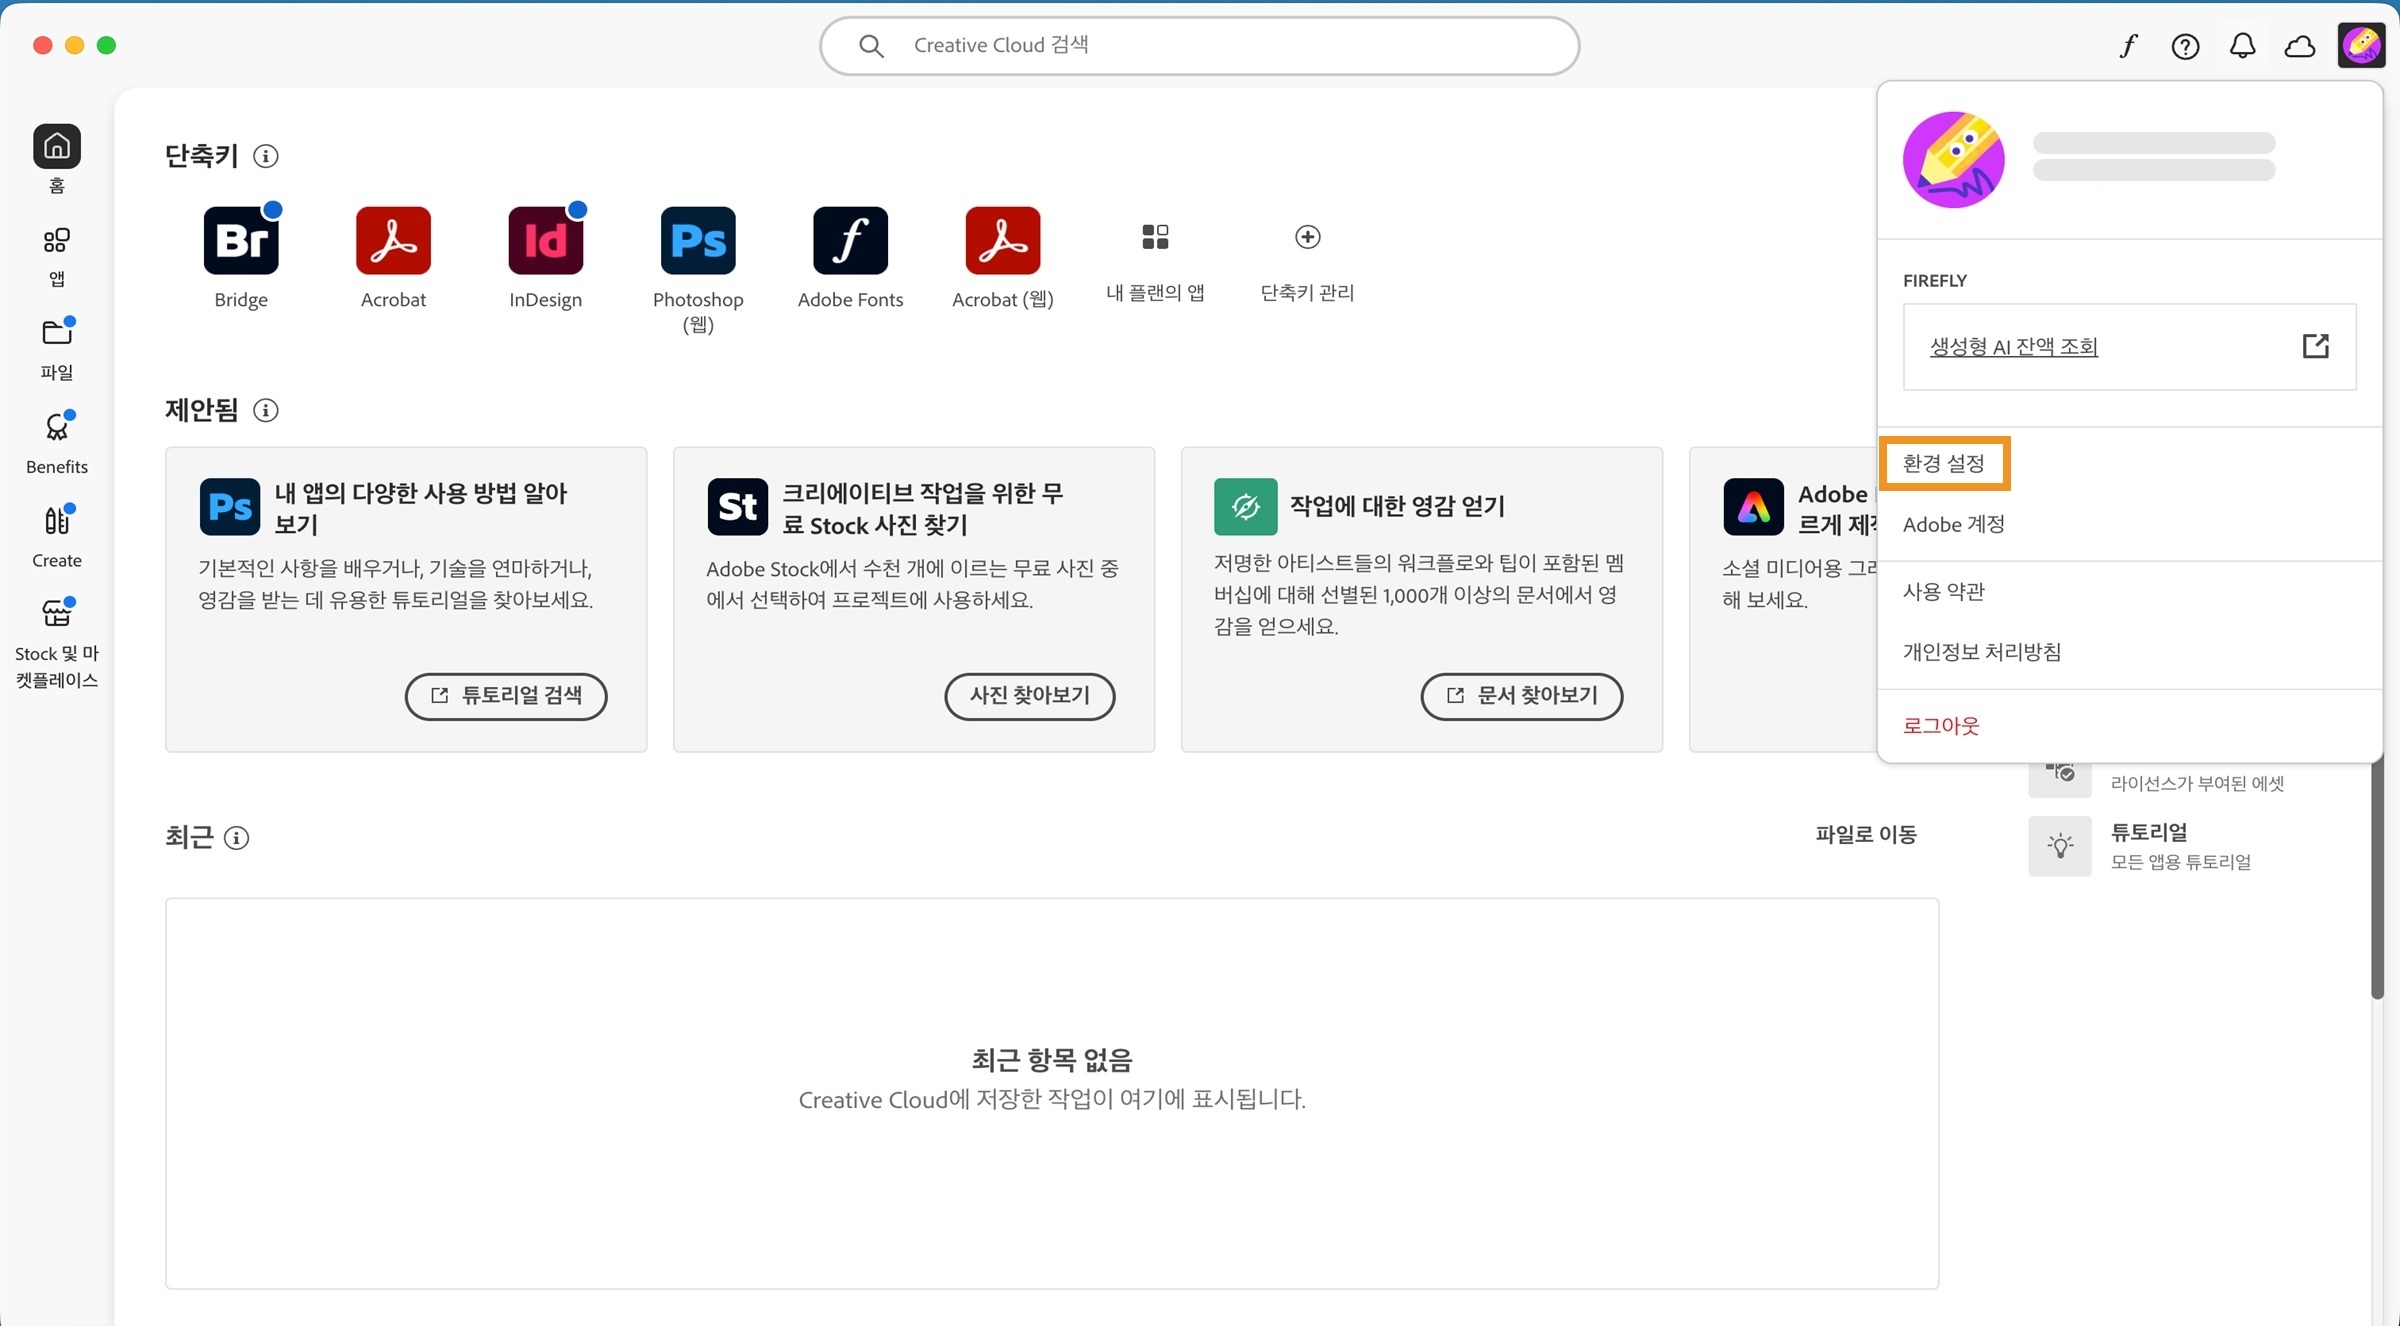
Task: Launch Acrobat from the shortcuts row
Action: click(x=392, y=240)
